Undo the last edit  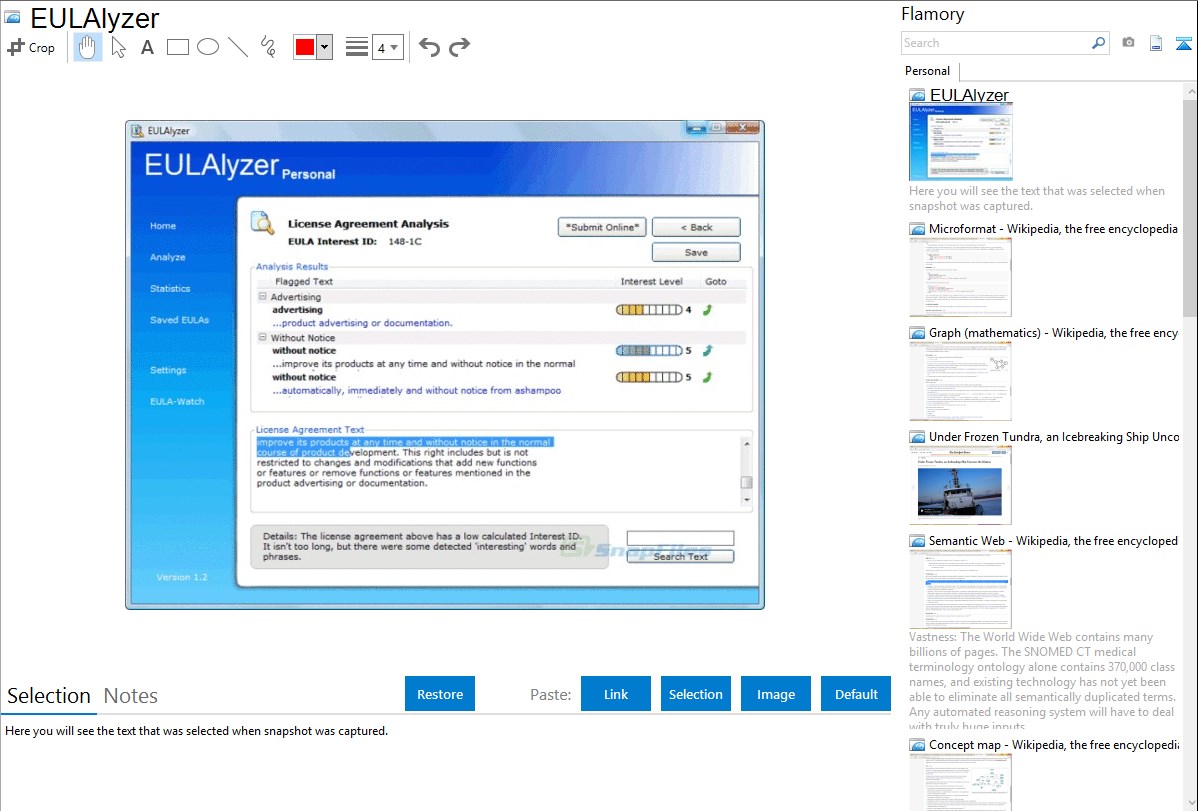tap(429, 47)
